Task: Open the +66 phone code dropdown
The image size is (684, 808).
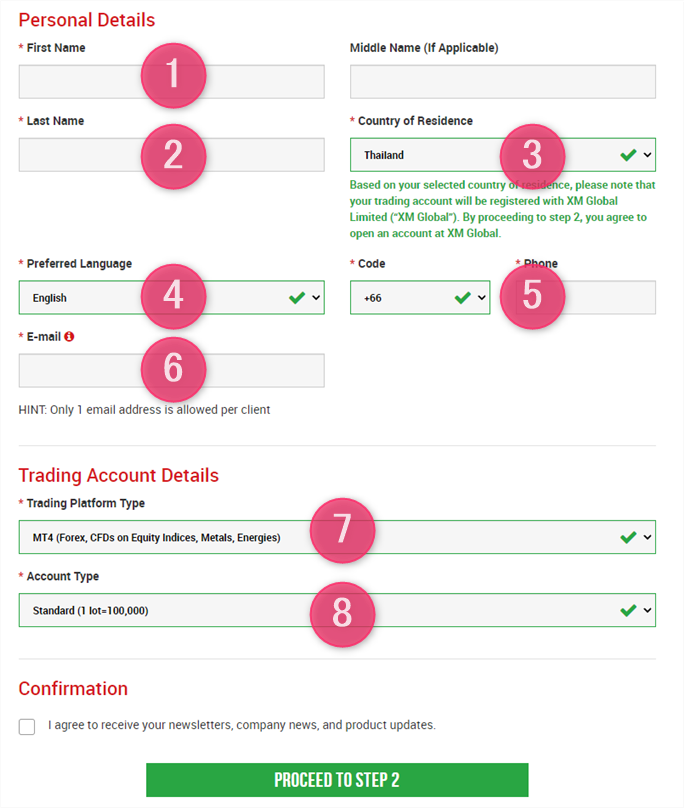Action: tap(419, 298)
